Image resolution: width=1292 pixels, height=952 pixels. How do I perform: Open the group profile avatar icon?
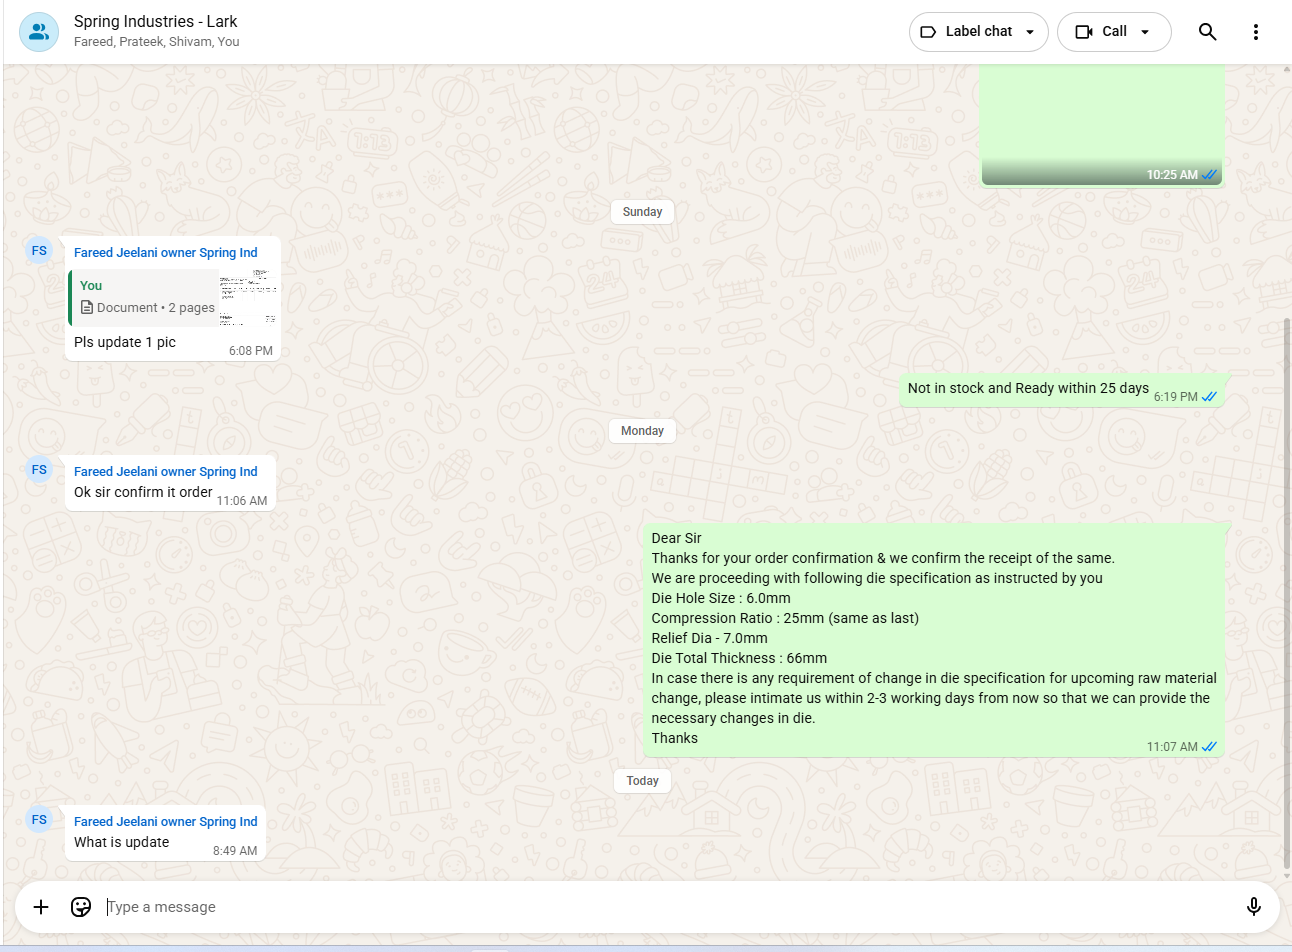click(x=39, y=32)
